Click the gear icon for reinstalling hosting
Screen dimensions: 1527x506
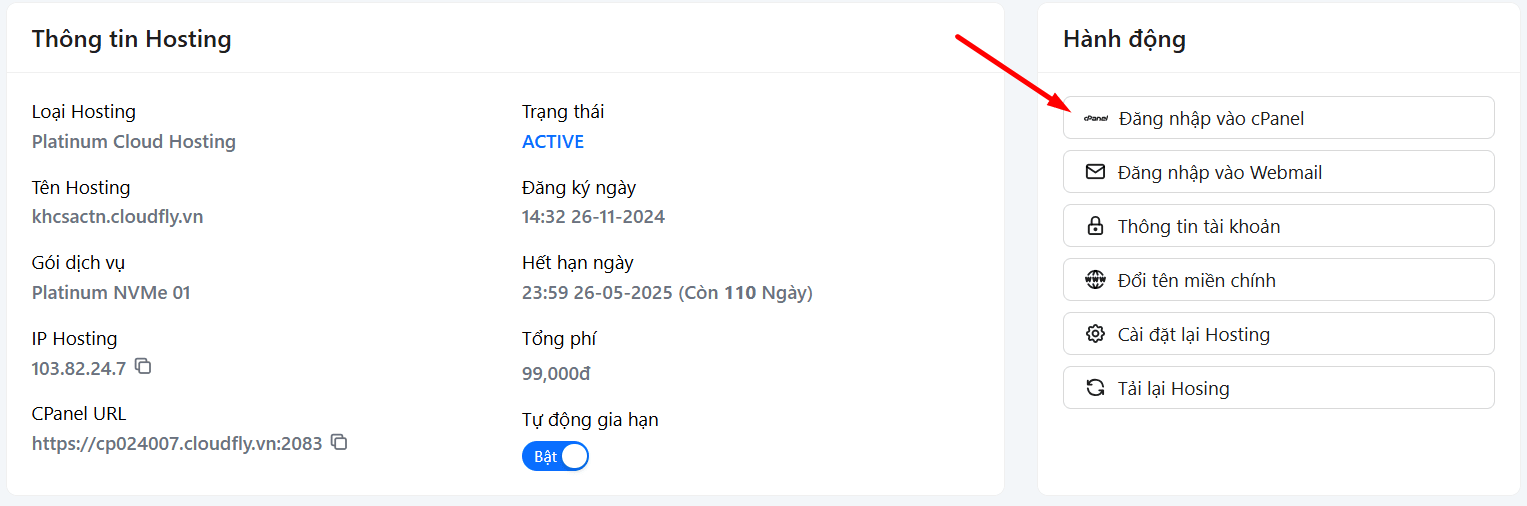tap(1095, 334)
